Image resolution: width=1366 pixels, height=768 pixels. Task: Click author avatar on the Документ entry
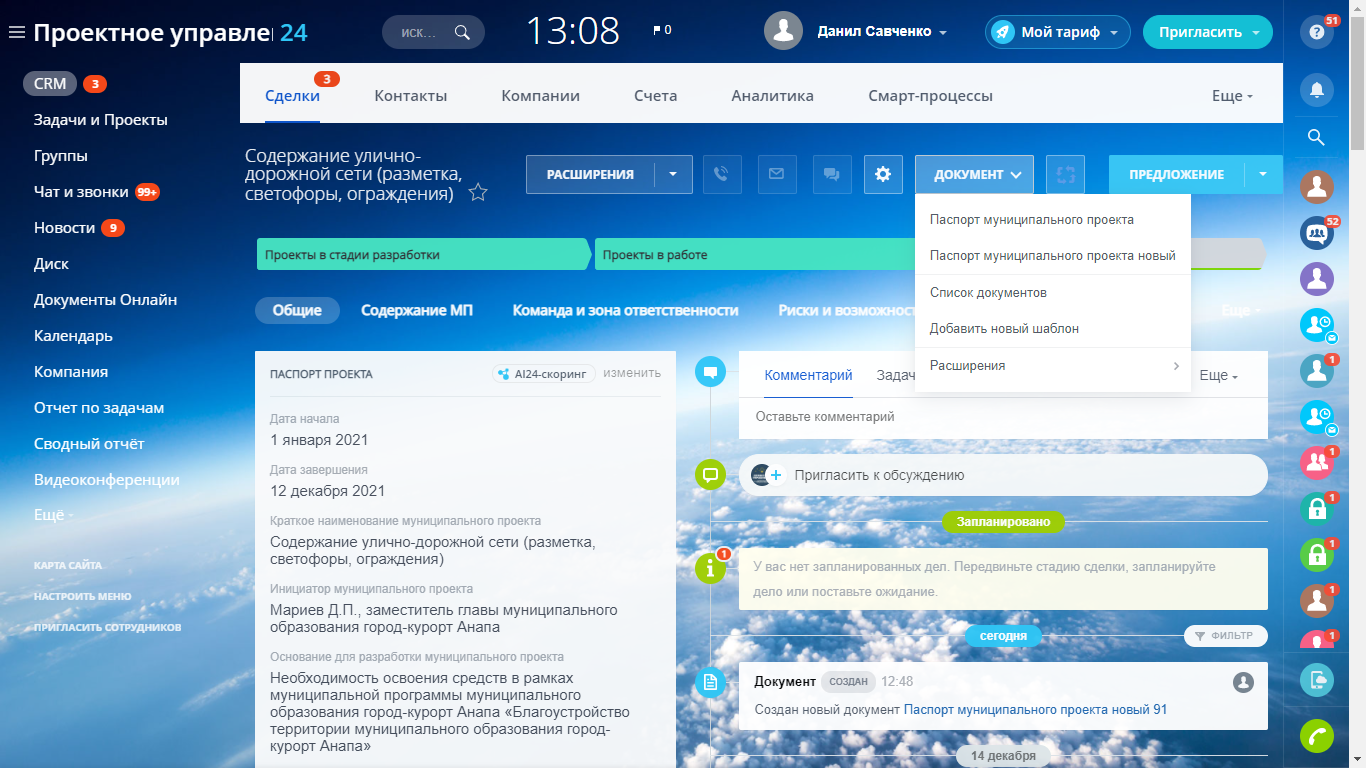click(1243, 682)
